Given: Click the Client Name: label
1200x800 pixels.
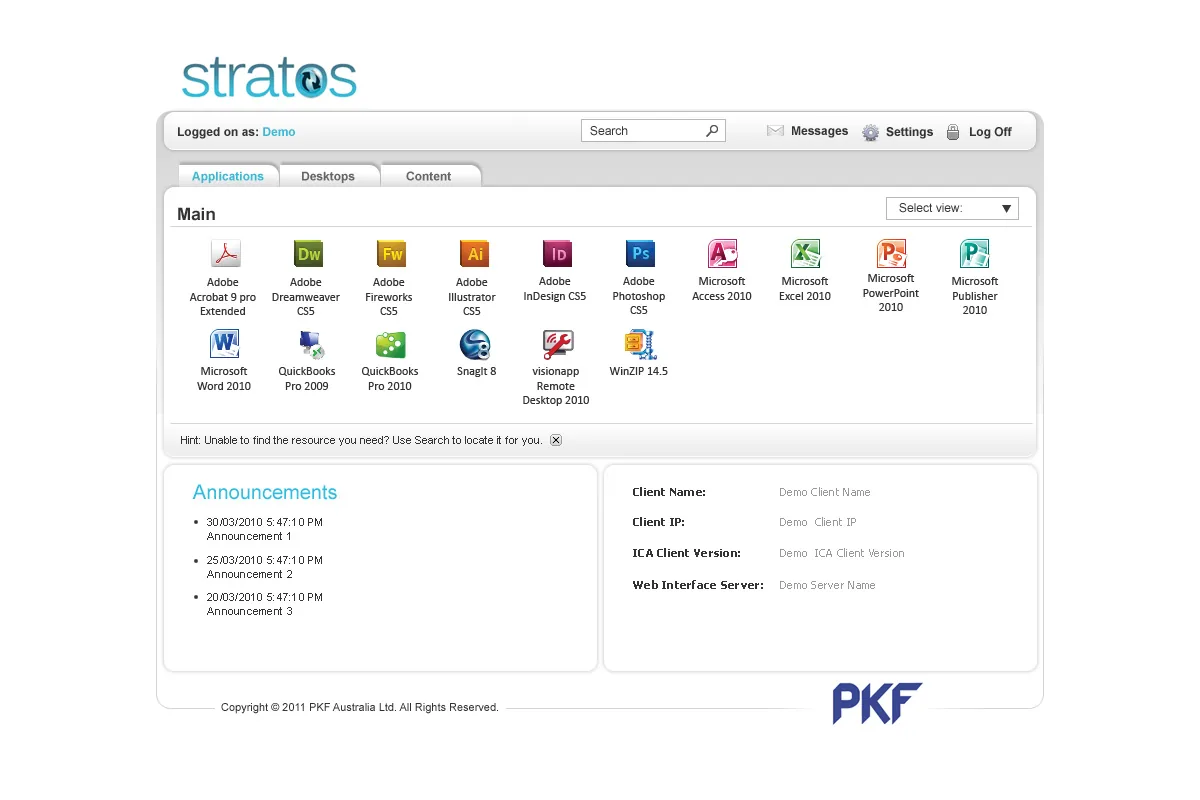Looking at the screenshot, I should tap(669, 492).
